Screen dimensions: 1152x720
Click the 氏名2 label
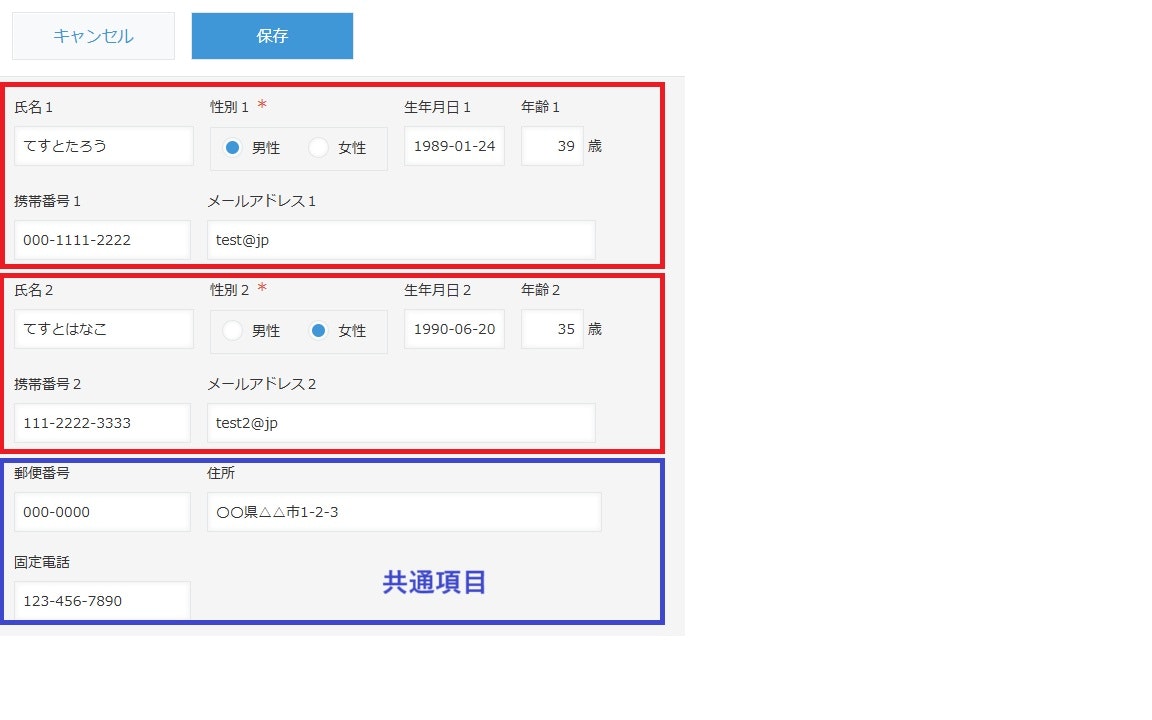pos(34,290)
